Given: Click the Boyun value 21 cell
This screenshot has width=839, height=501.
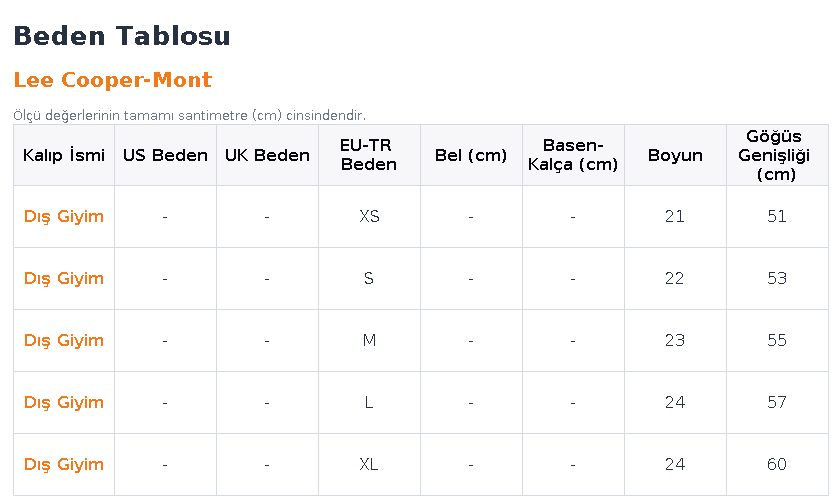Looking at the screenshot, I should 675,217.
